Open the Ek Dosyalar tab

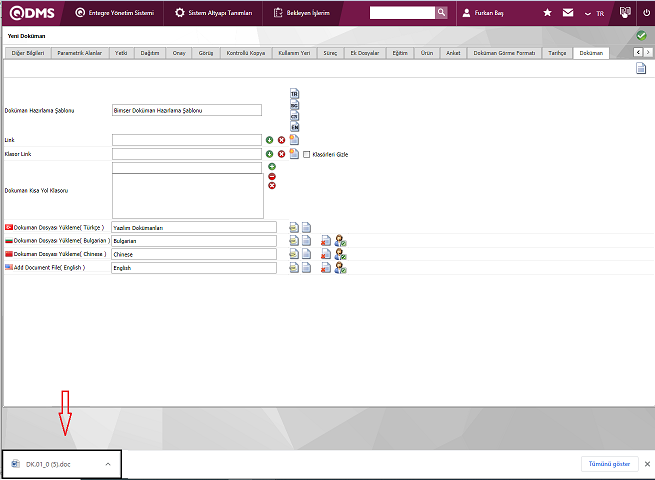364,52
